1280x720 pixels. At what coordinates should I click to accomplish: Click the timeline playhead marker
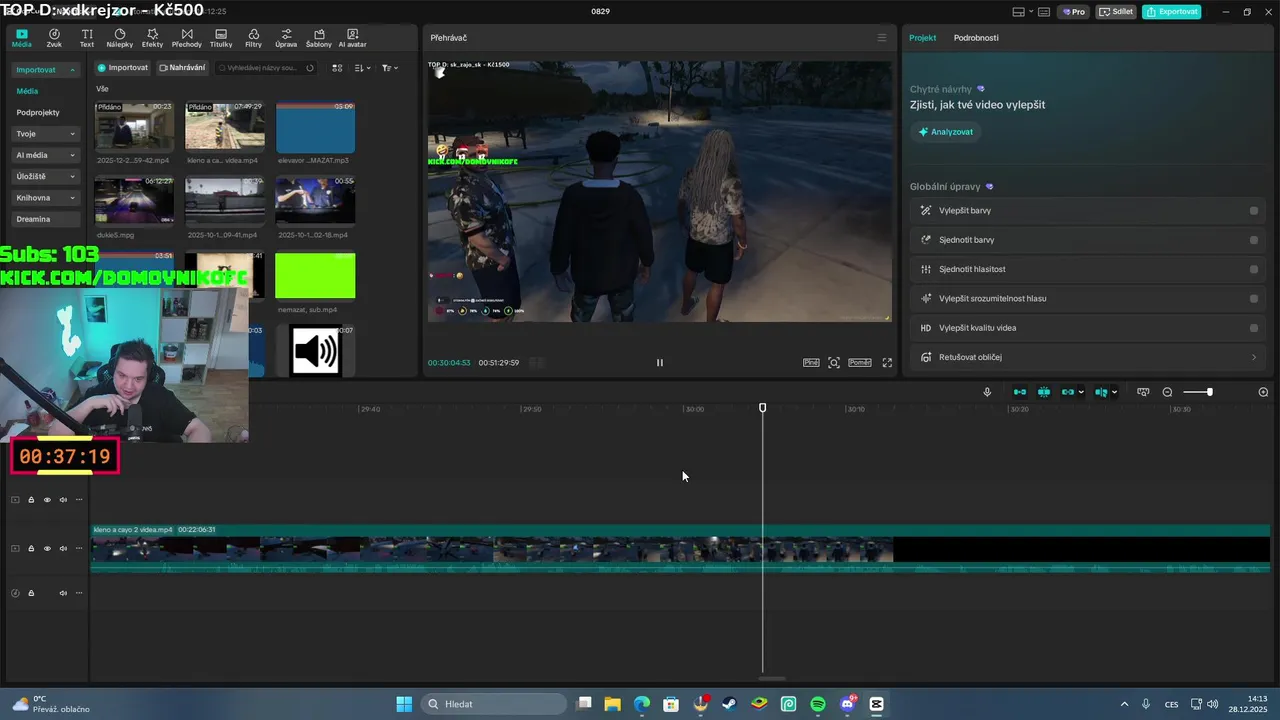pos(763,408)
